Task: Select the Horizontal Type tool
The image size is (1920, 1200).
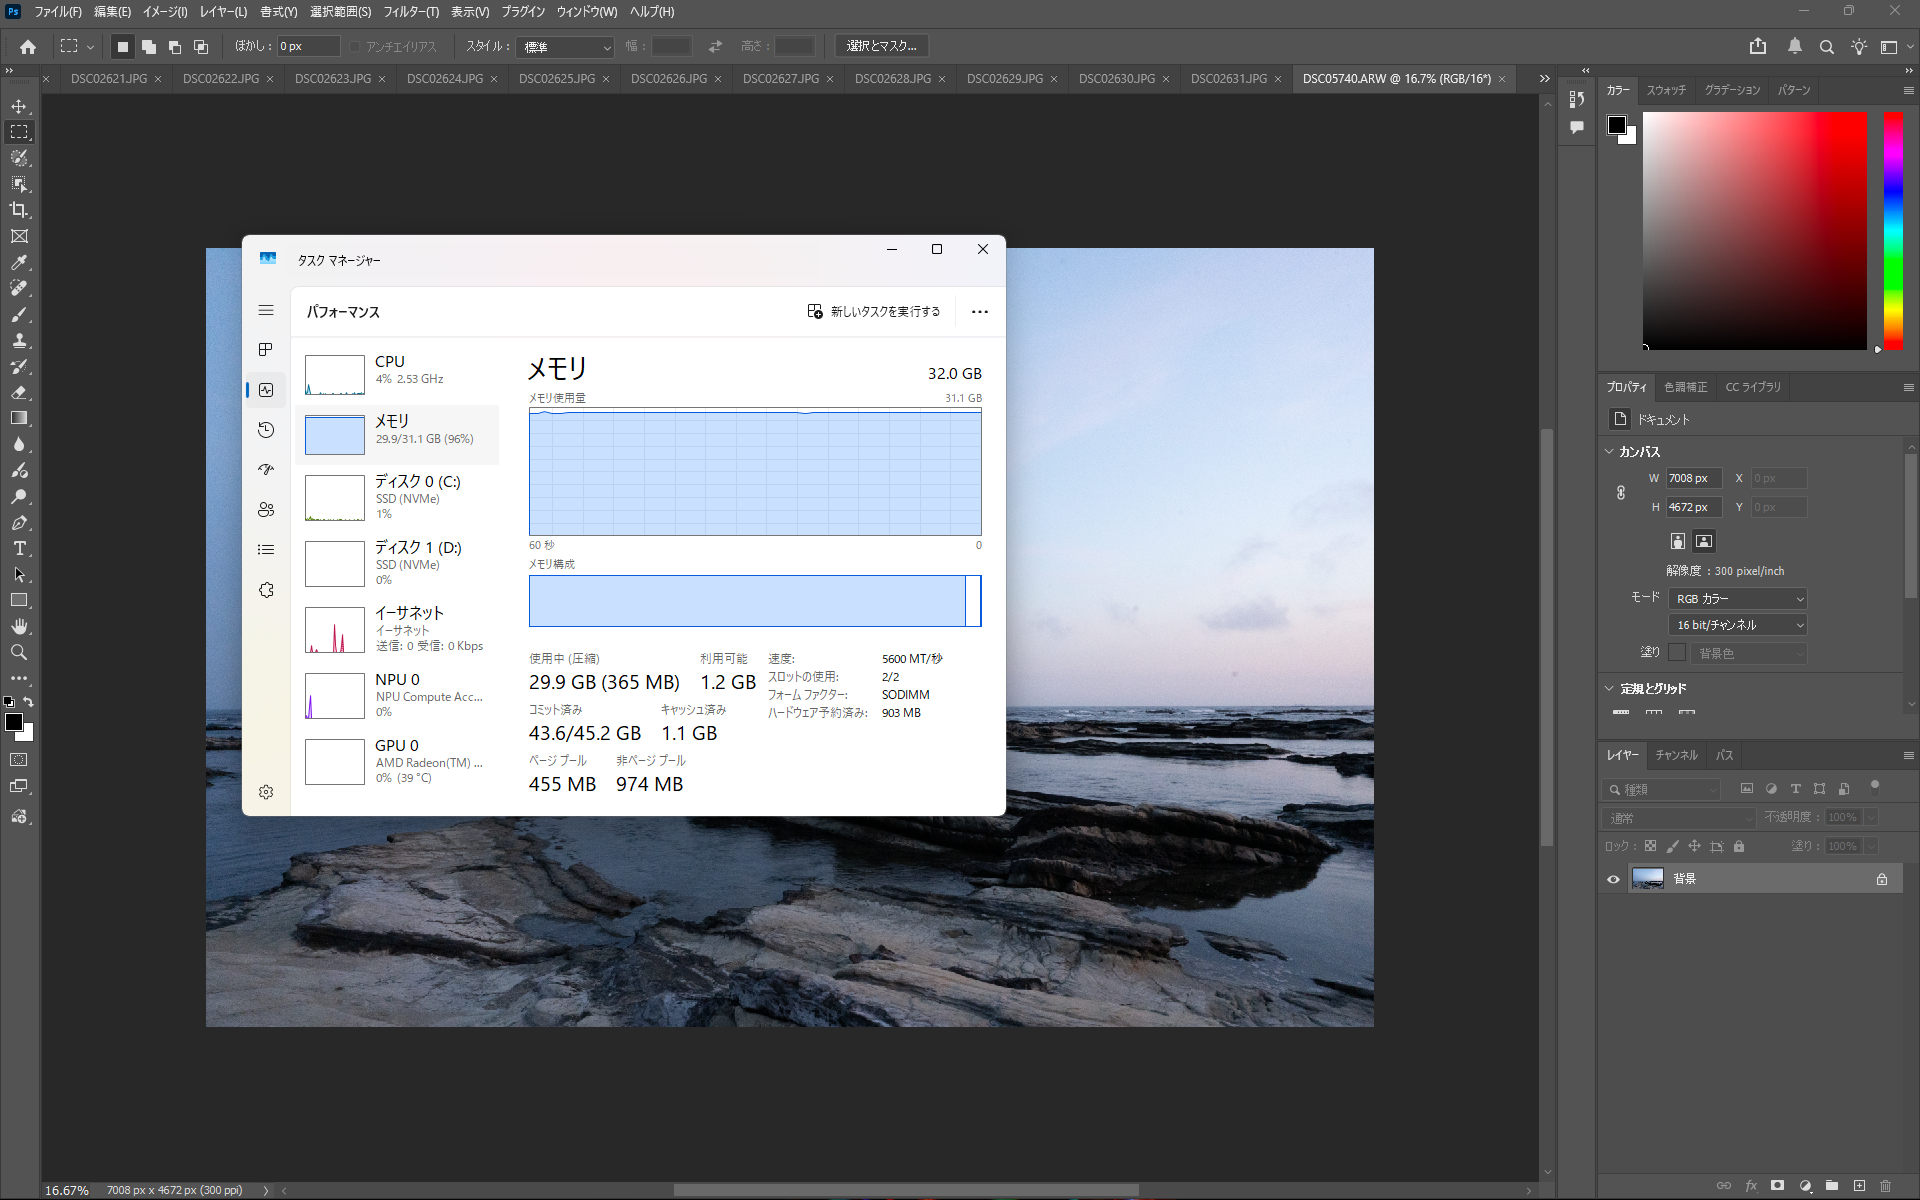Action: click(x=19, y=548)
